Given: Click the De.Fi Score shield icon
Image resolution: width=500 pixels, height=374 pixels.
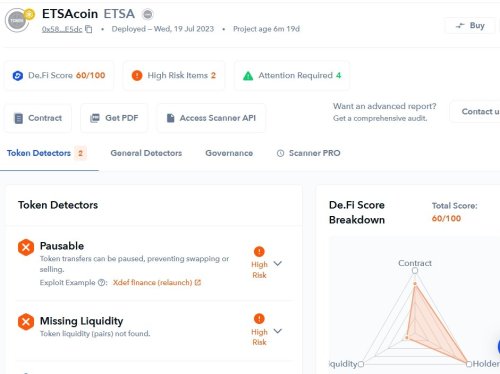Looking at the screenshot, I should (18, 76).
